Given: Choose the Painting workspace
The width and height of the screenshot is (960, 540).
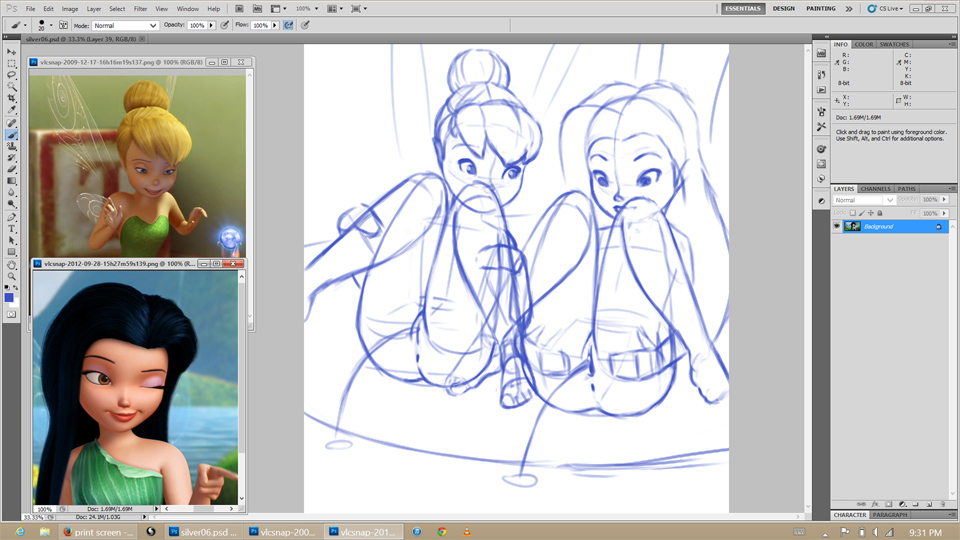Looking at the screenshot, I should point(820,9).
